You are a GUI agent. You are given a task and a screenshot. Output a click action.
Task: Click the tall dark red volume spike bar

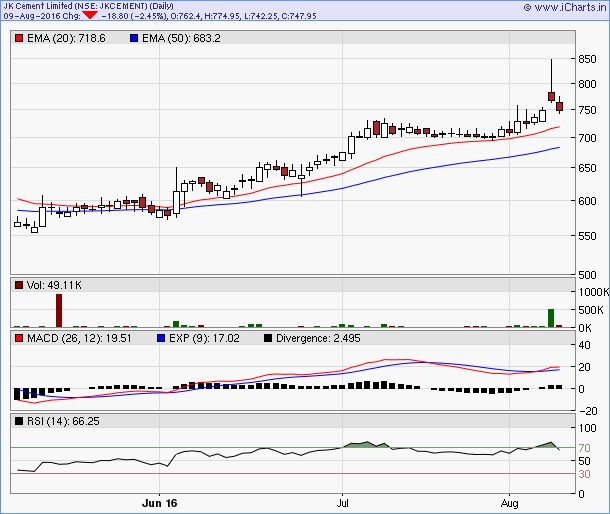pyautogui.click(x=59, y=311)
